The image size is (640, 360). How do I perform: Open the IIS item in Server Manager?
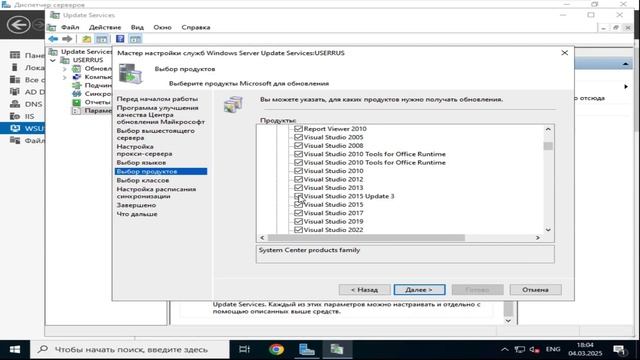(x=29, y=116)
